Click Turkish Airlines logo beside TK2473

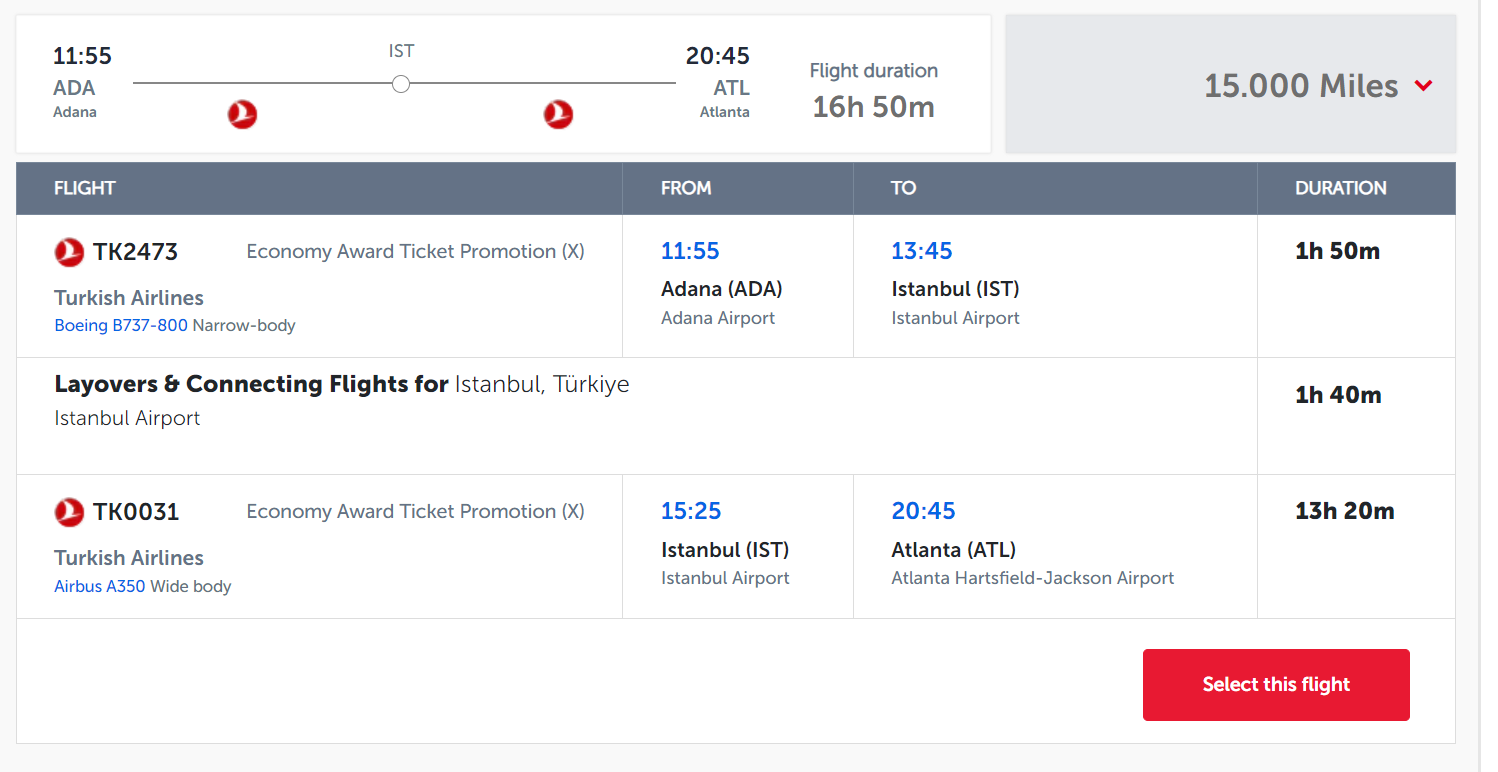pos(69,252)
